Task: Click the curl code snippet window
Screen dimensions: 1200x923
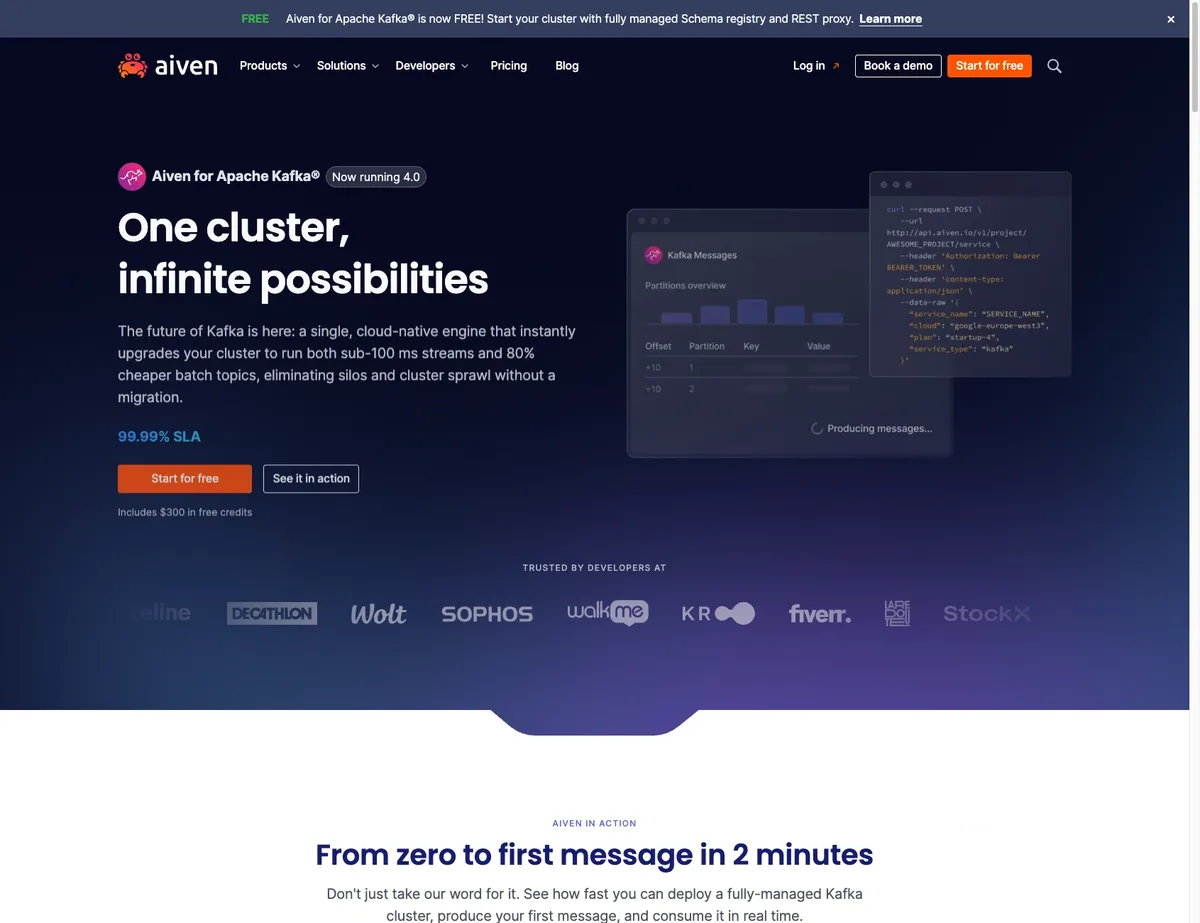Action: click(x=970, y=275)
